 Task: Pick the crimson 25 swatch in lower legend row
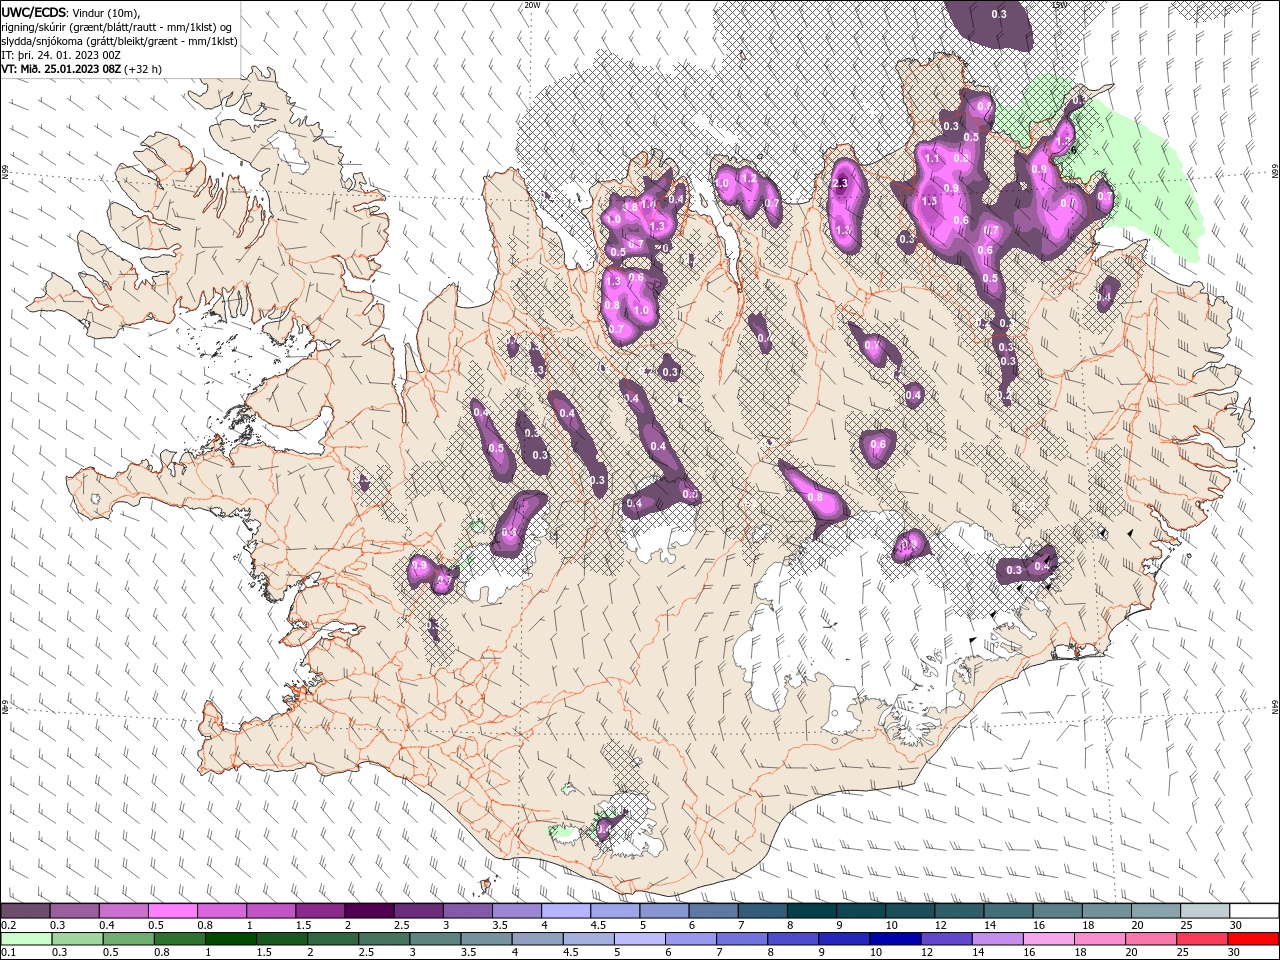point(1201,939)
